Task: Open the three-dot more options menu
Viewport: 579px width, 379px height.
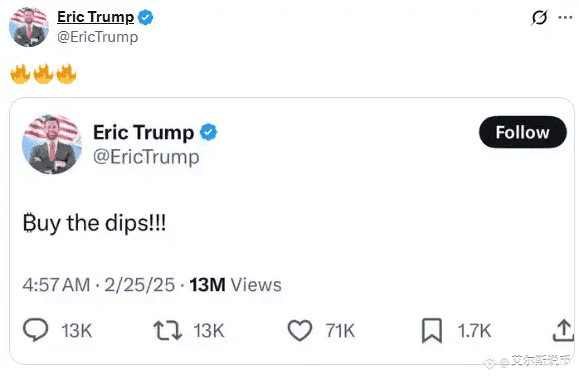Action: coord(565,17)
